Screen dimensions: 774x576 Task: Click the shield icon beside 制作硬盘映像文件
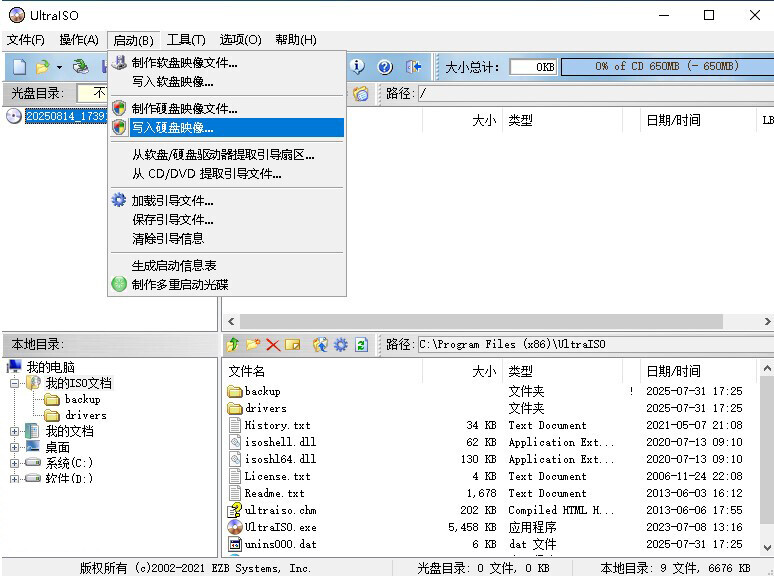[119, 108]
